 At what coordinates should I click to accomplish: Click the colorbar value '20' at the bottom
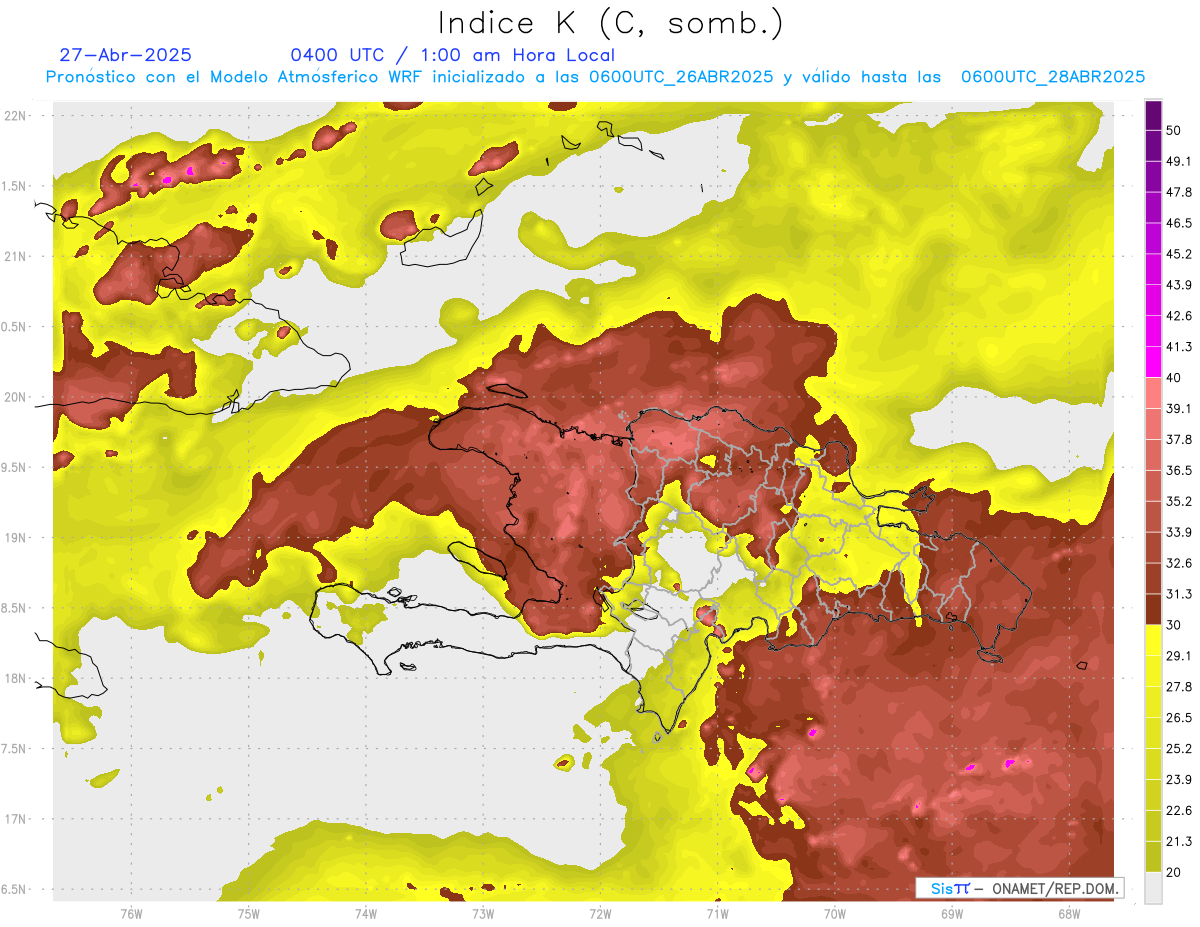pyautogui.click(x=1174, y=873)
